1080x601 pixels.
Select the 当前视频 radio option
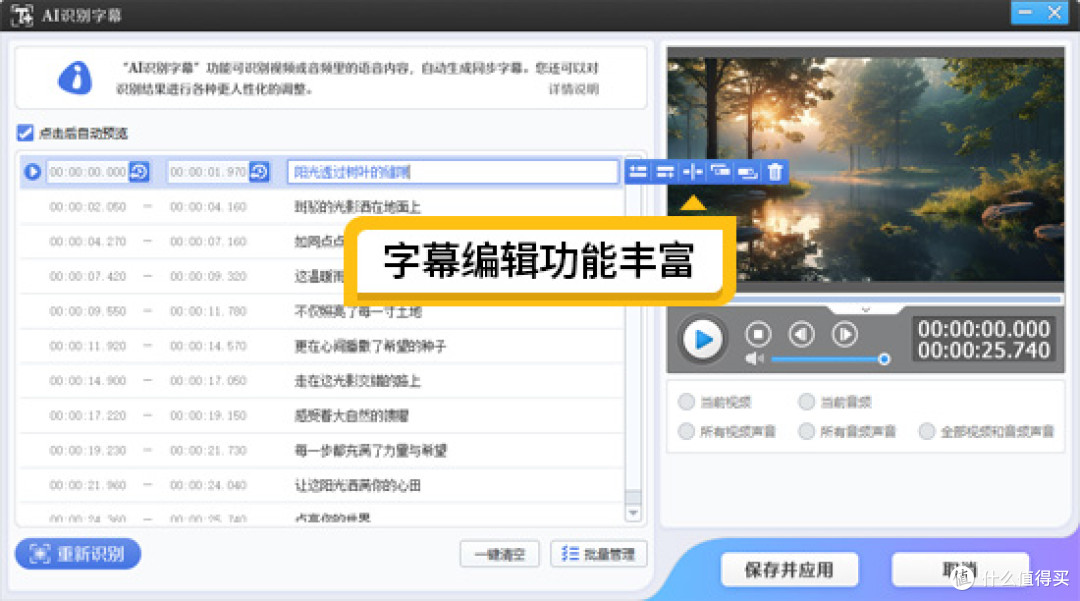tap(686, 402)
